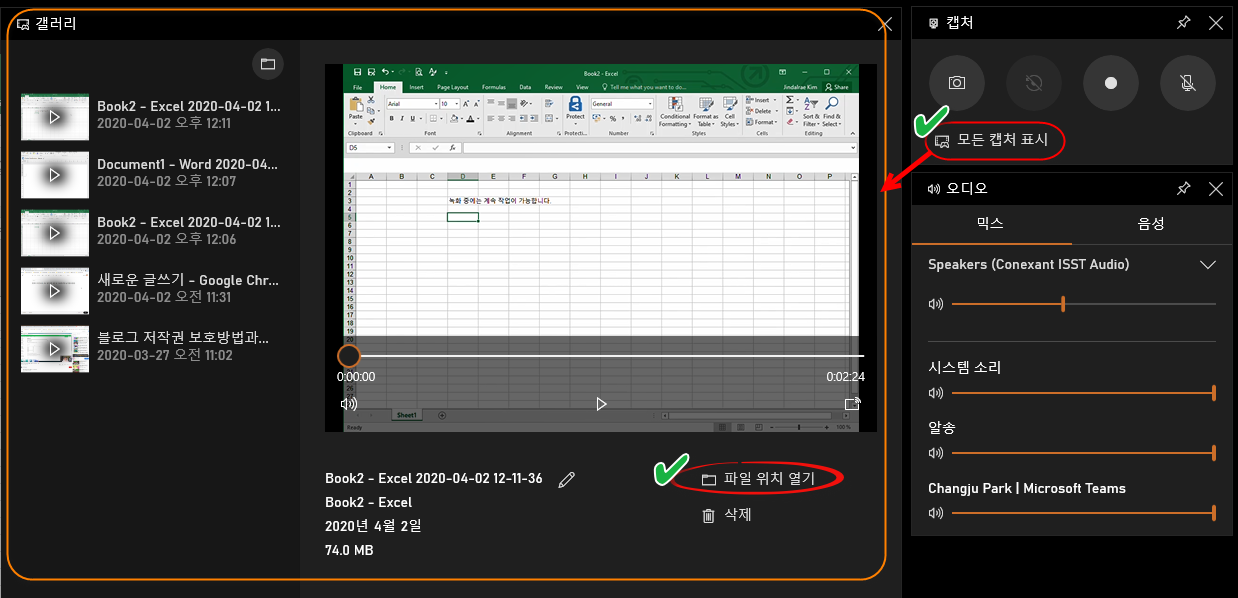The image size is (1238, 598).
Task: Pin the Capture widget
Action: click(1183, 23)
